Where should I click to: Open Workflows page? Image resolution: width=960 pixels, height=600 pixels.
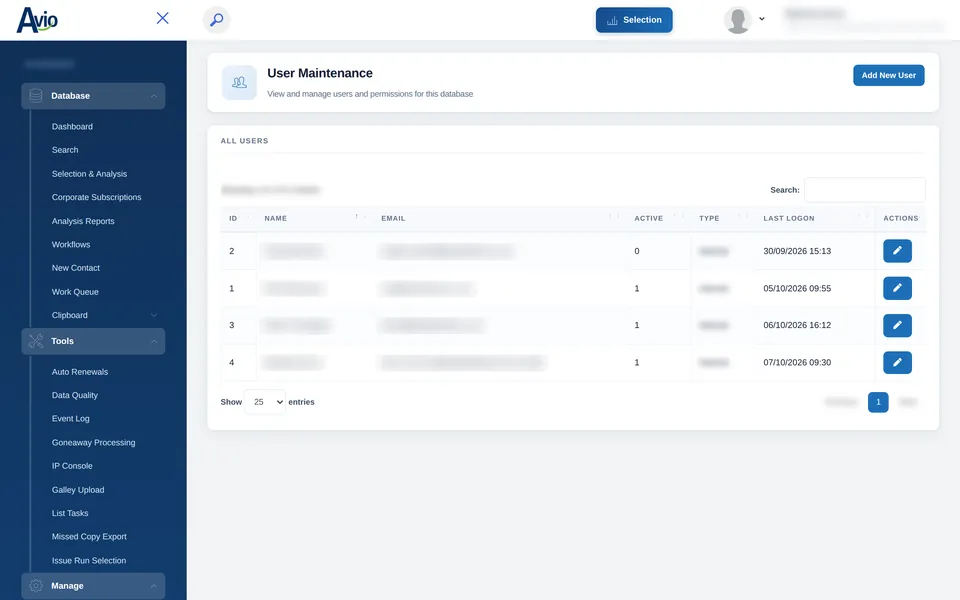[x=70, y=244]
